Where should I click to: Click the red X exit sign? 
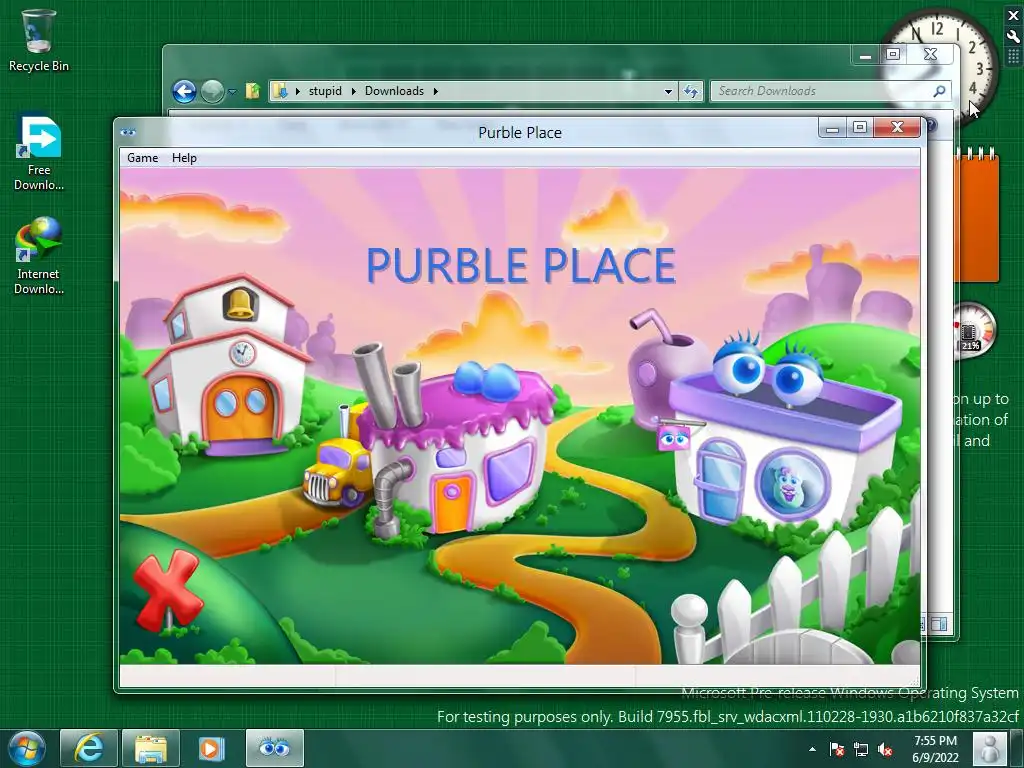coord(167,590)
